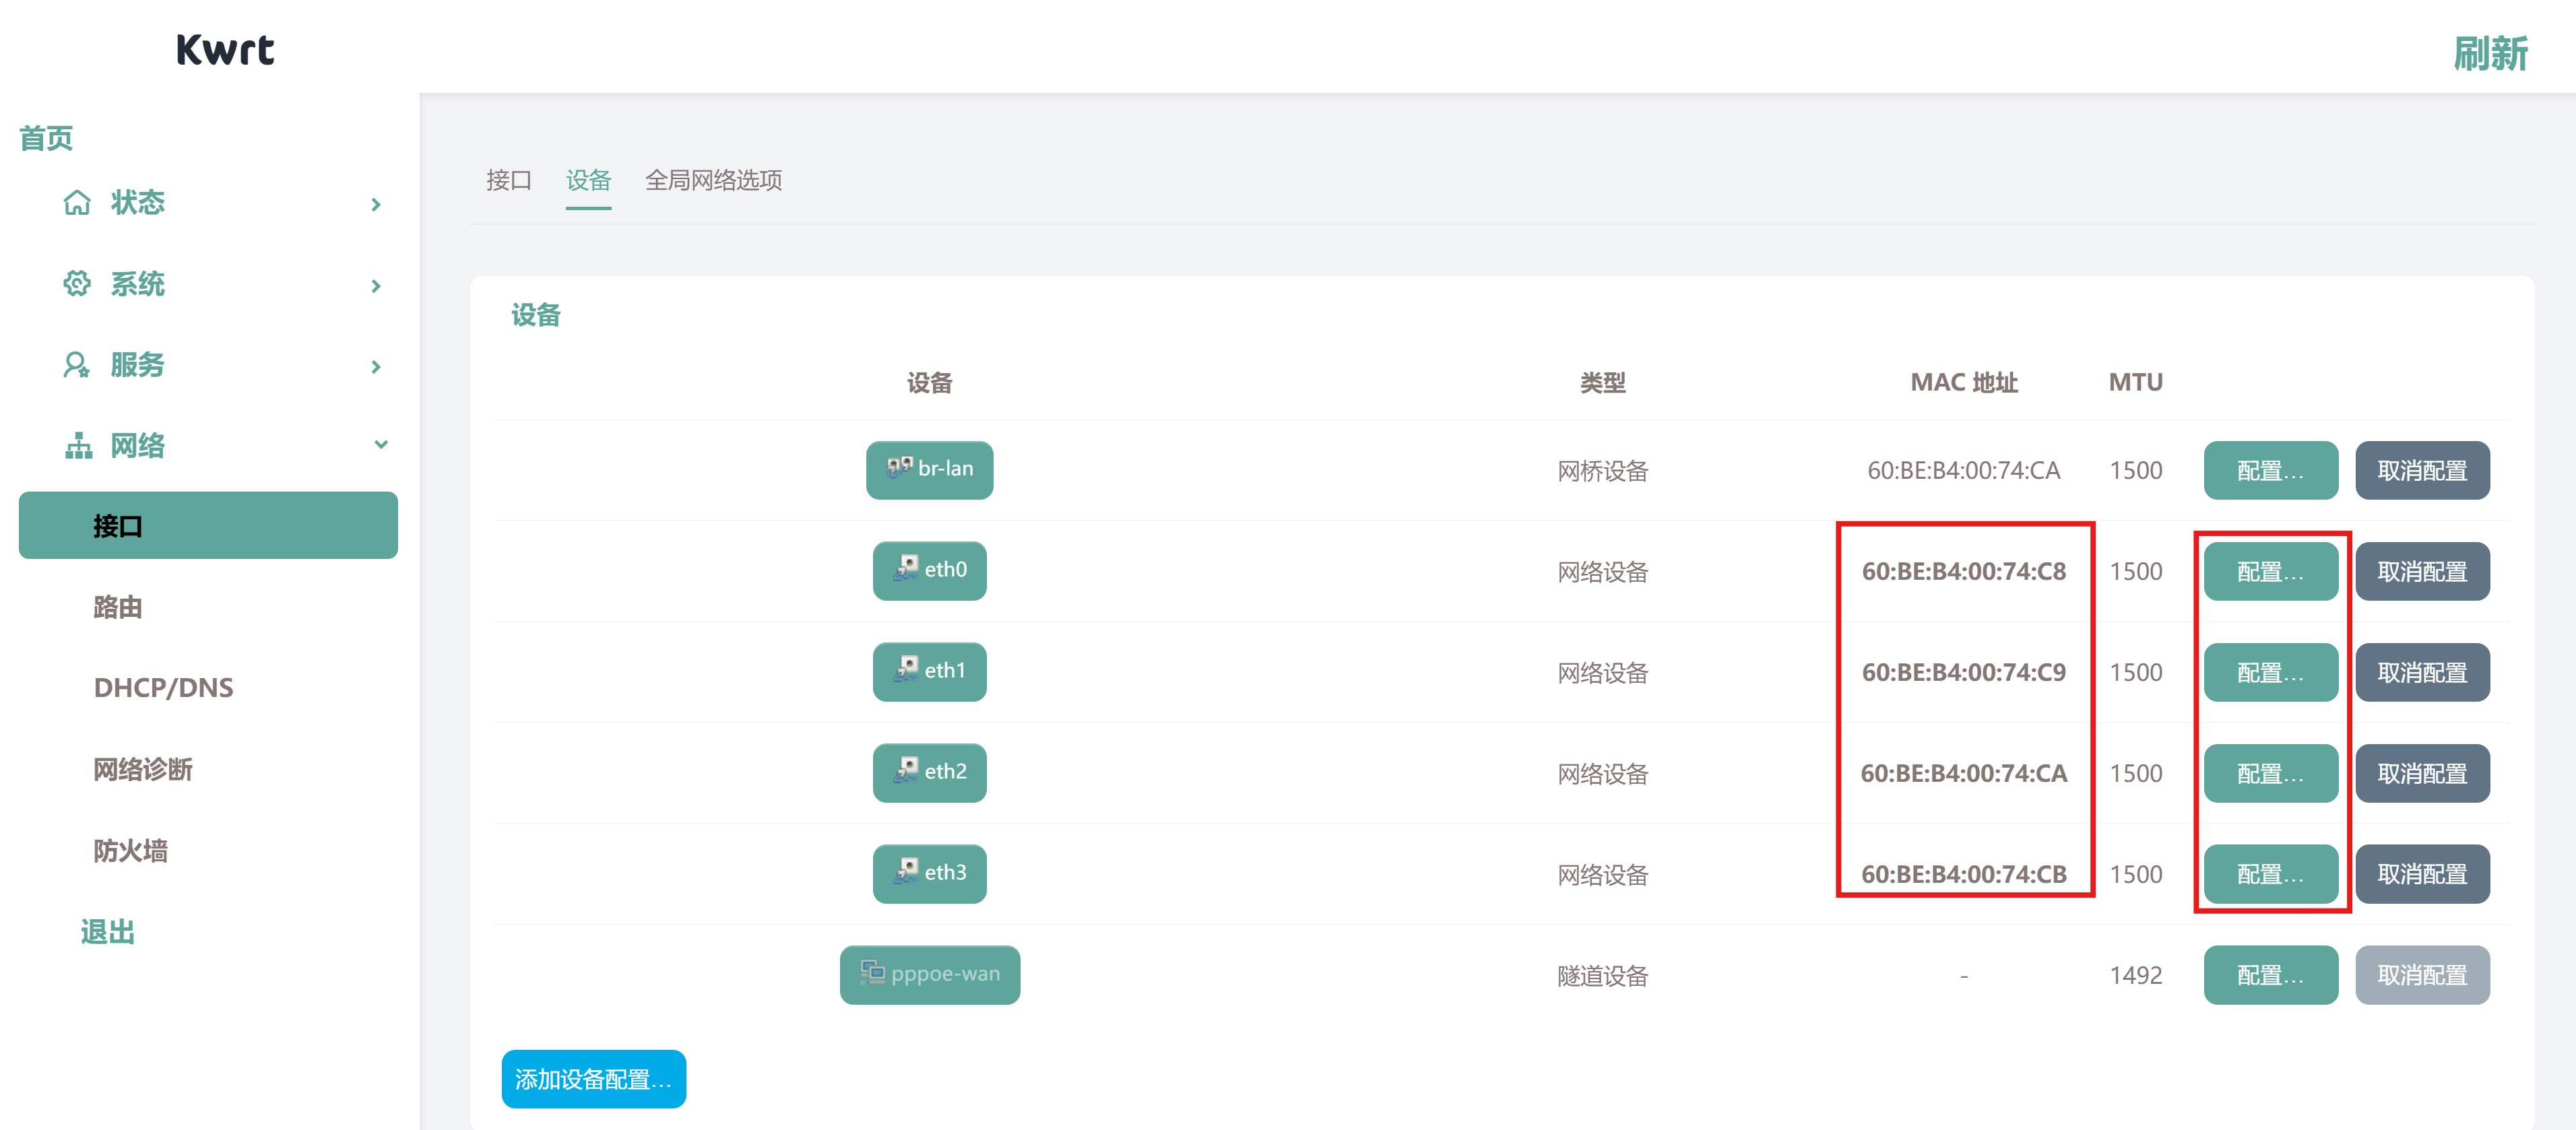Click the bridge icon in br-lan badge
2576x1130 pixels.
tap(899, 467)
